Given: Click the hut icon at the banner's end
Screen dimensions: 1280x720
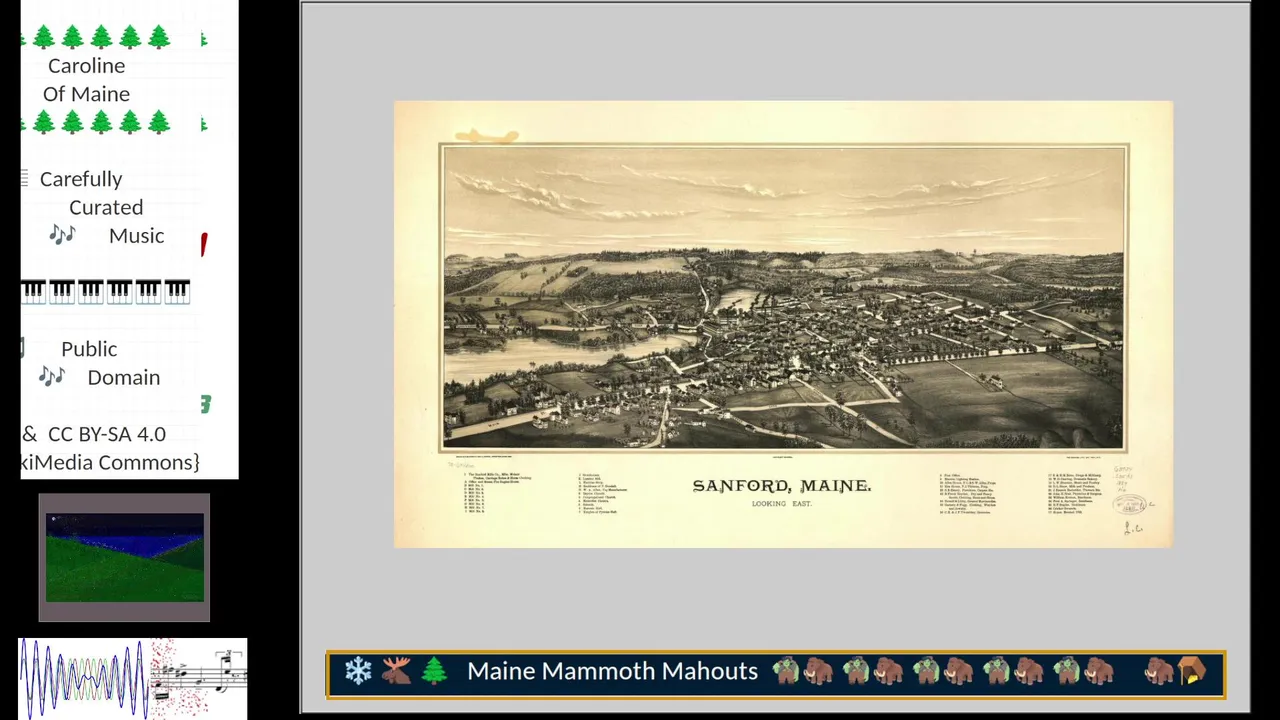Looking at the screenshot, I should (1192, 671).
